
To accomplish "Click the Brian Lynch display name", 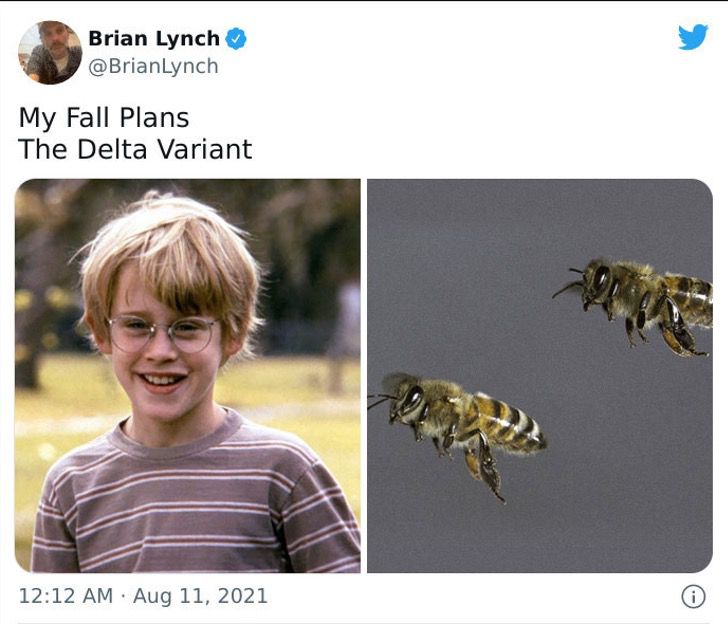I will pyautogui.click(x=154, y=39).
